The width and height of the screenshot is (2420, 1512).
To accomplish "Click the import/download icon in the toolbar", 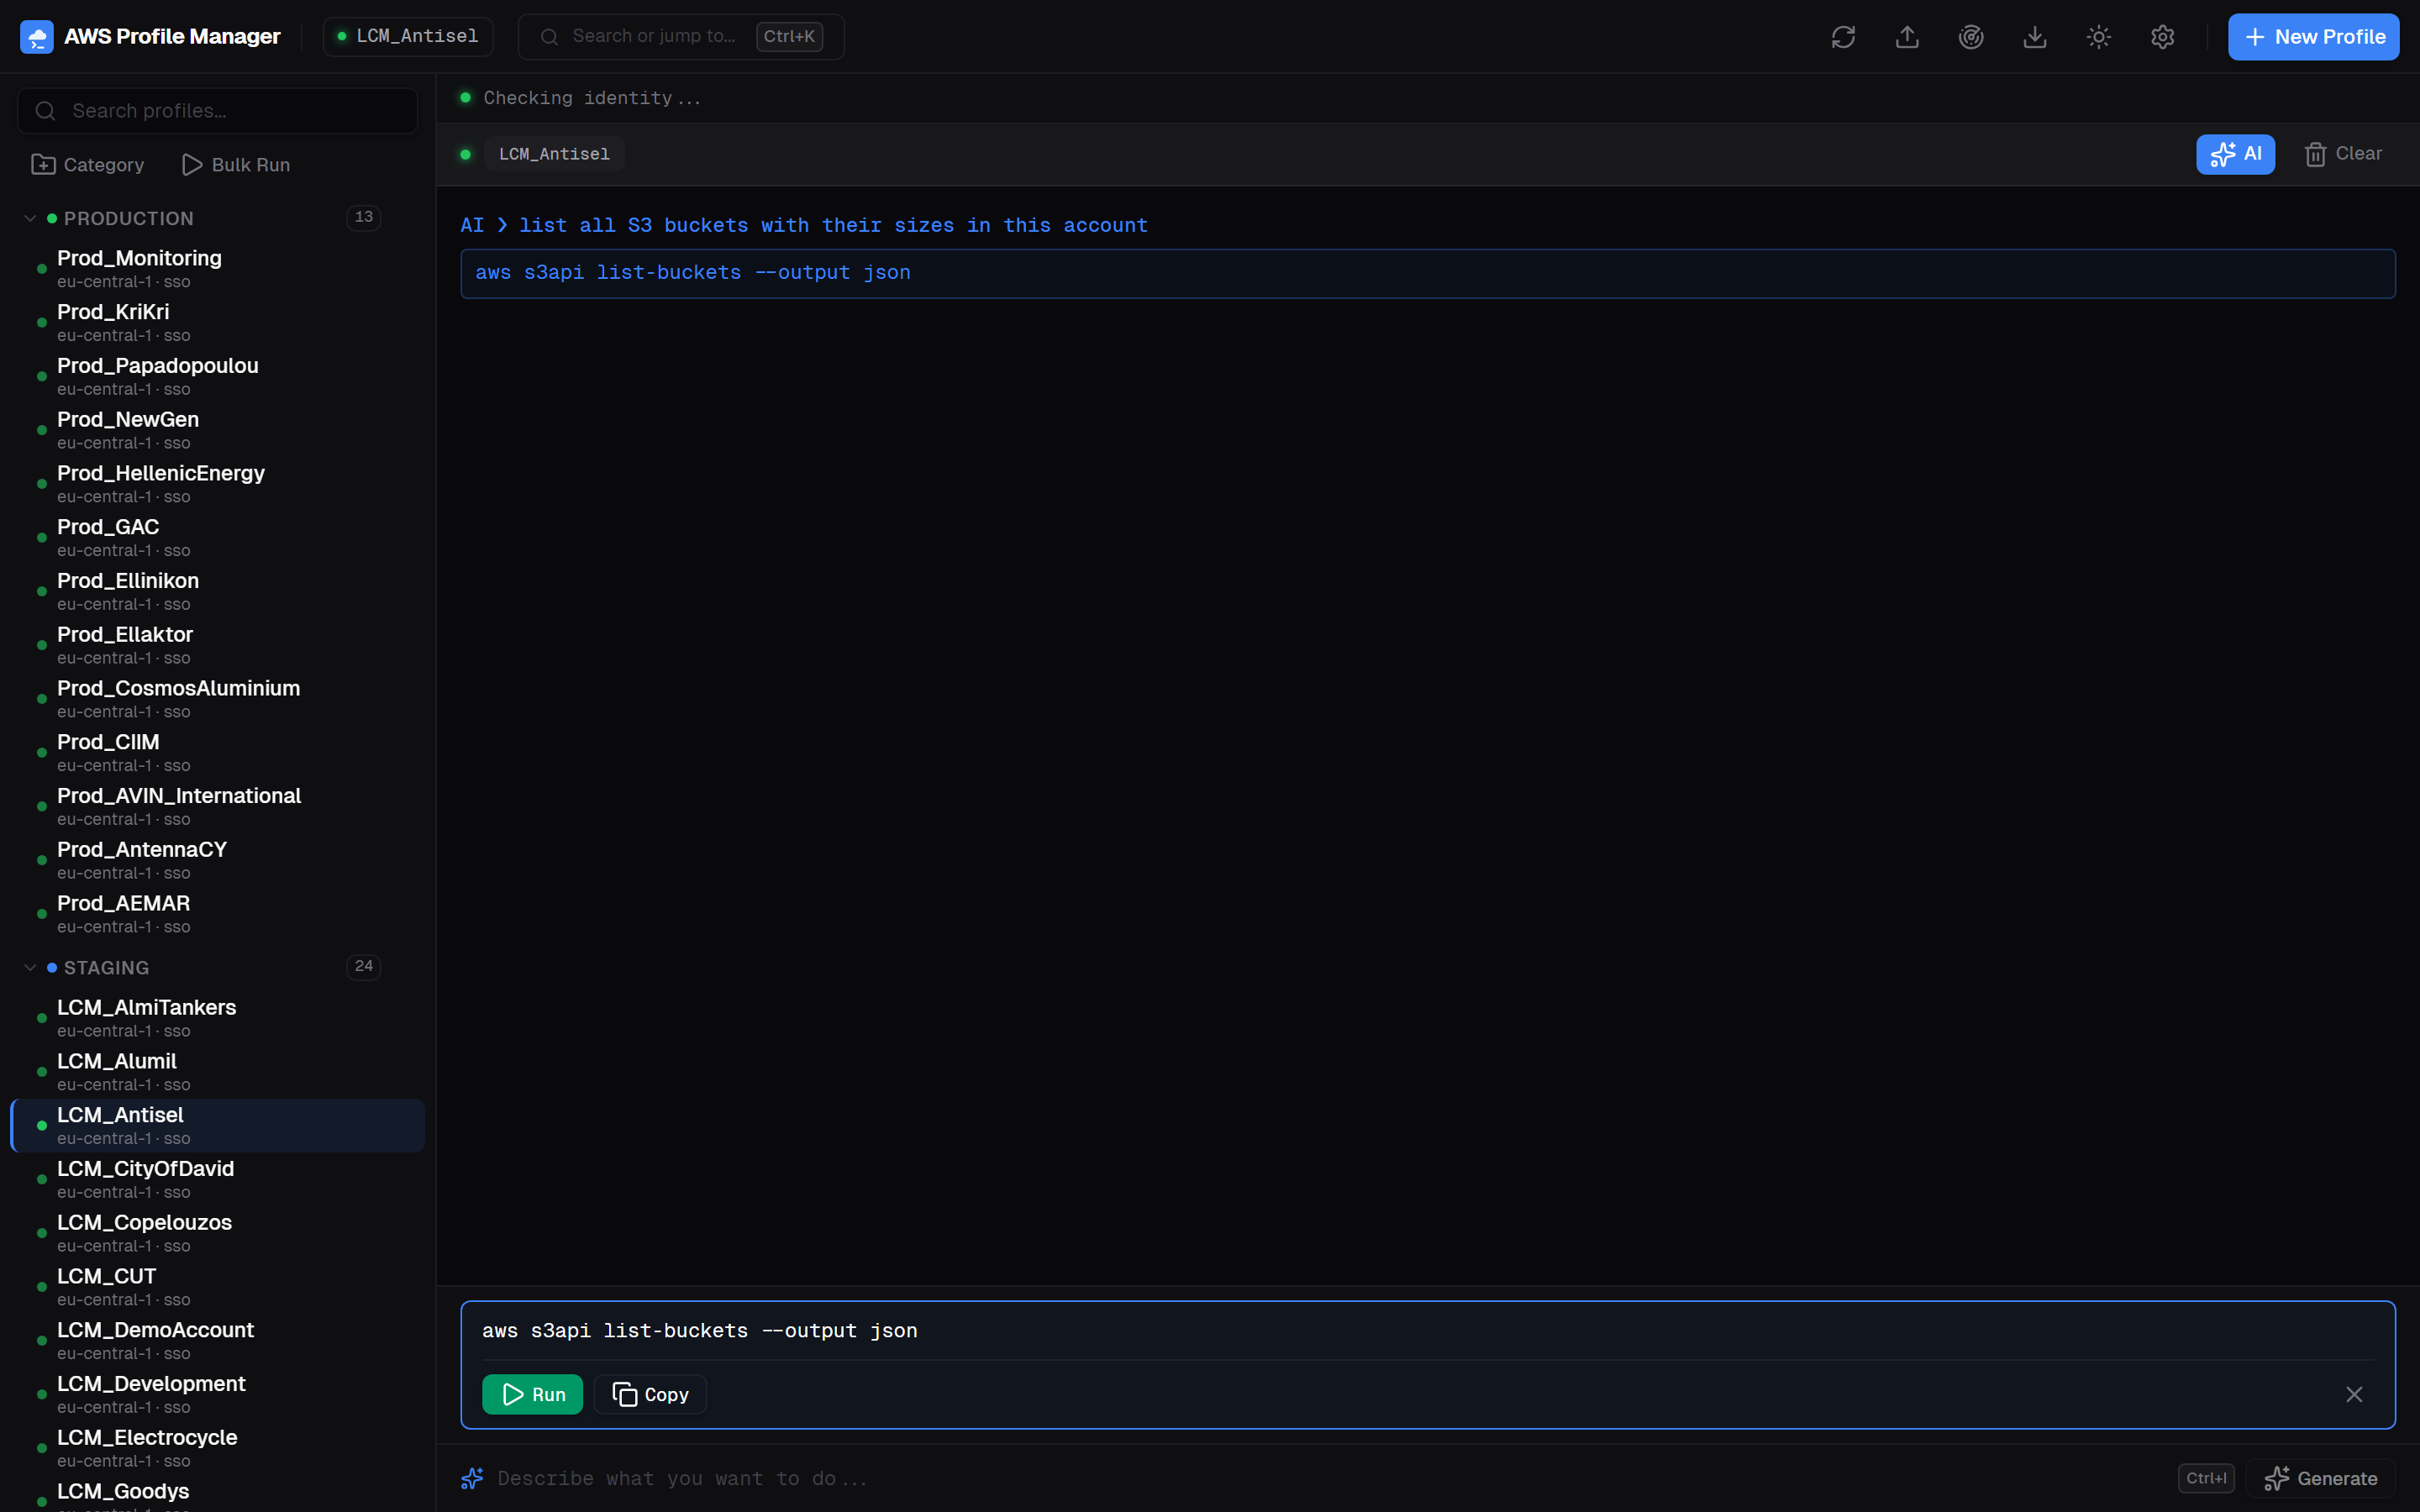I will pos(2035,36).
